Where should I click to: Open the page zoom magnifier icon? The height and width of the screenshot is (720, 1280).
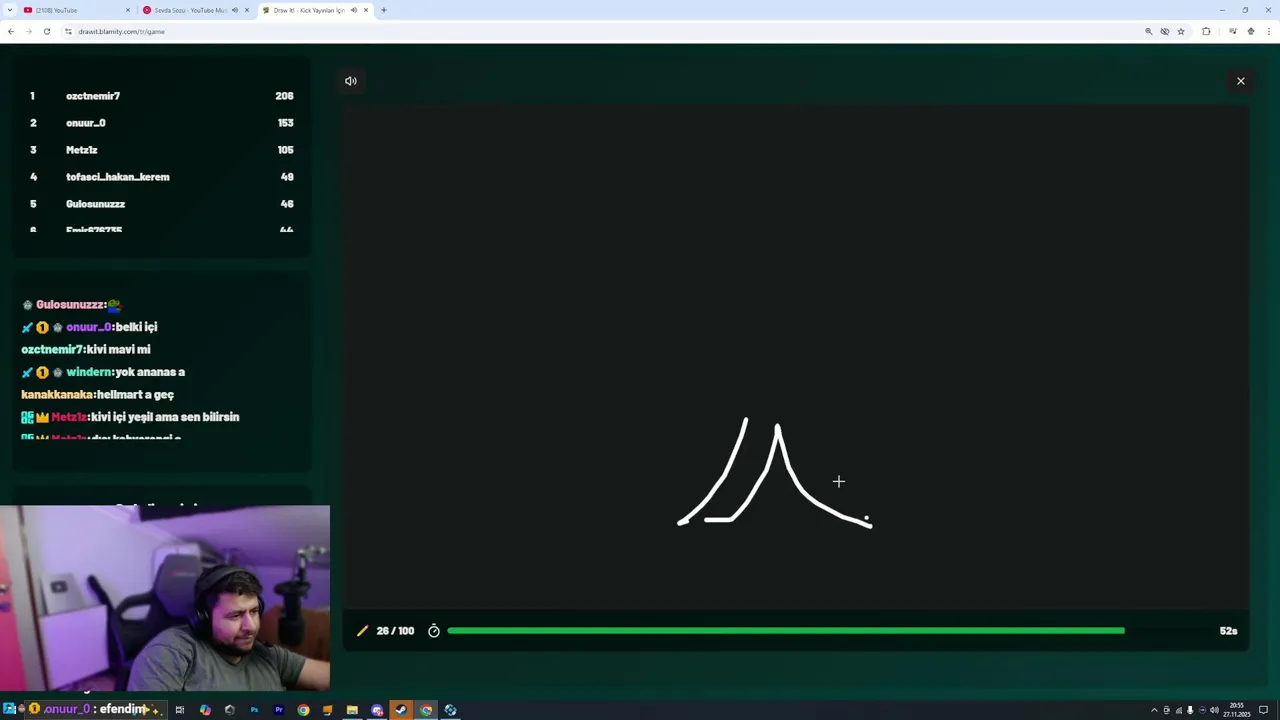(x=1149, y=31)
